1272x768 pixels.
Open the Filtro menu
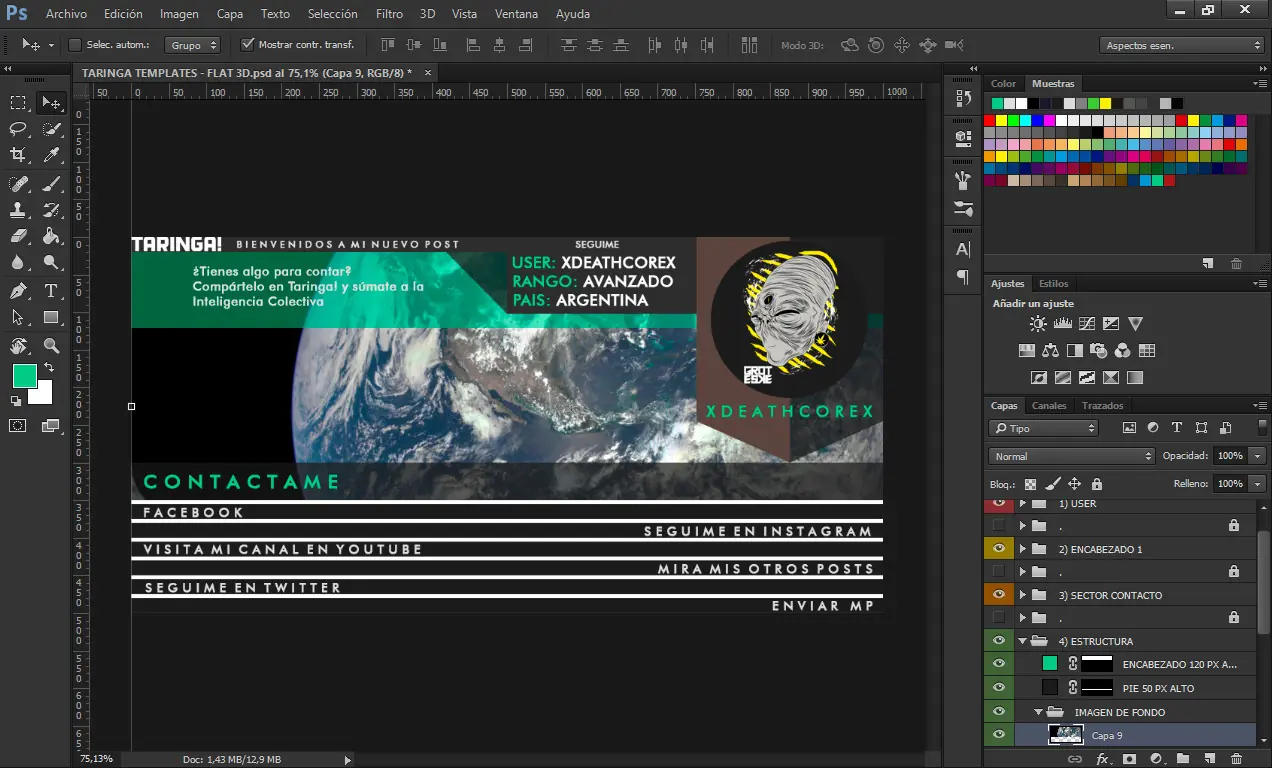(389, 14)
